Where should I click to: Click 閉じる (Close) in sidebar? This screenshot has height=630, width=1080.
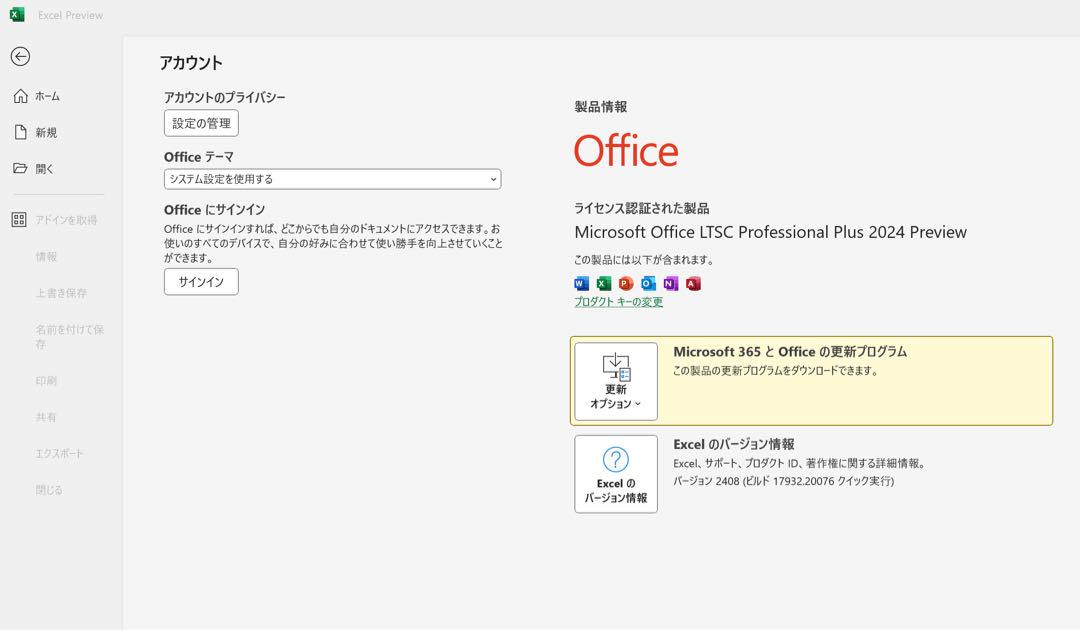pos(49,490)
